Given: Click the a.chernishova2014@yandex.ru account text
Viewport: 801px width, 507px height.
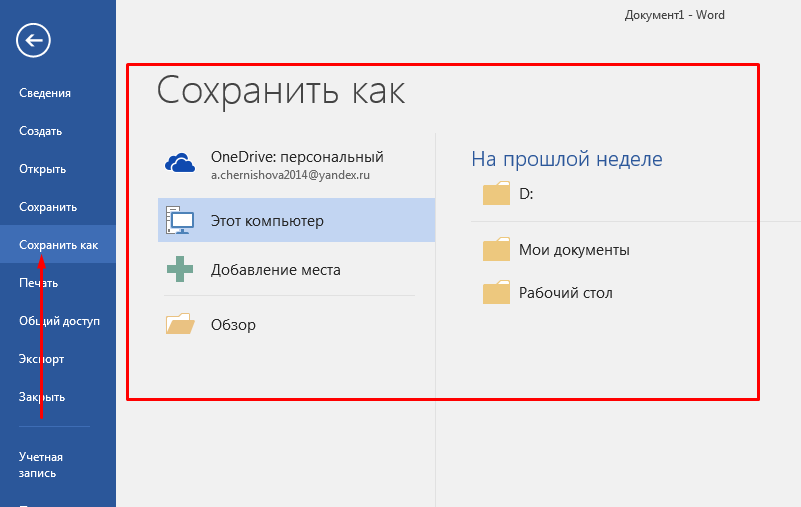Looking at the screenshot, I should [289, 174].
